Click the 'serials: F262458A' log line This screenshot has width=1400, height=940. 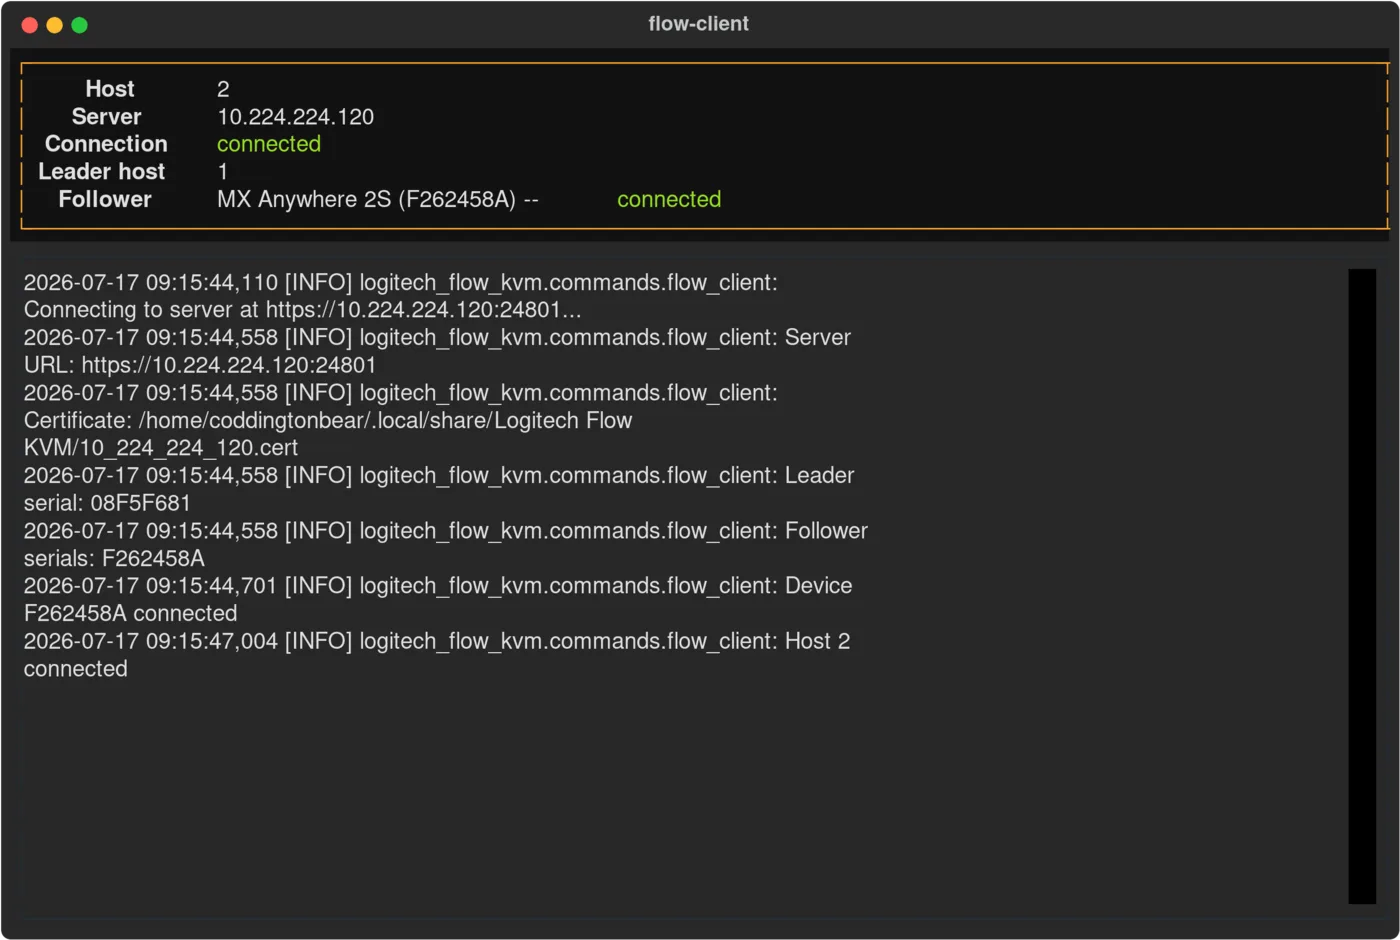[114, 558]
